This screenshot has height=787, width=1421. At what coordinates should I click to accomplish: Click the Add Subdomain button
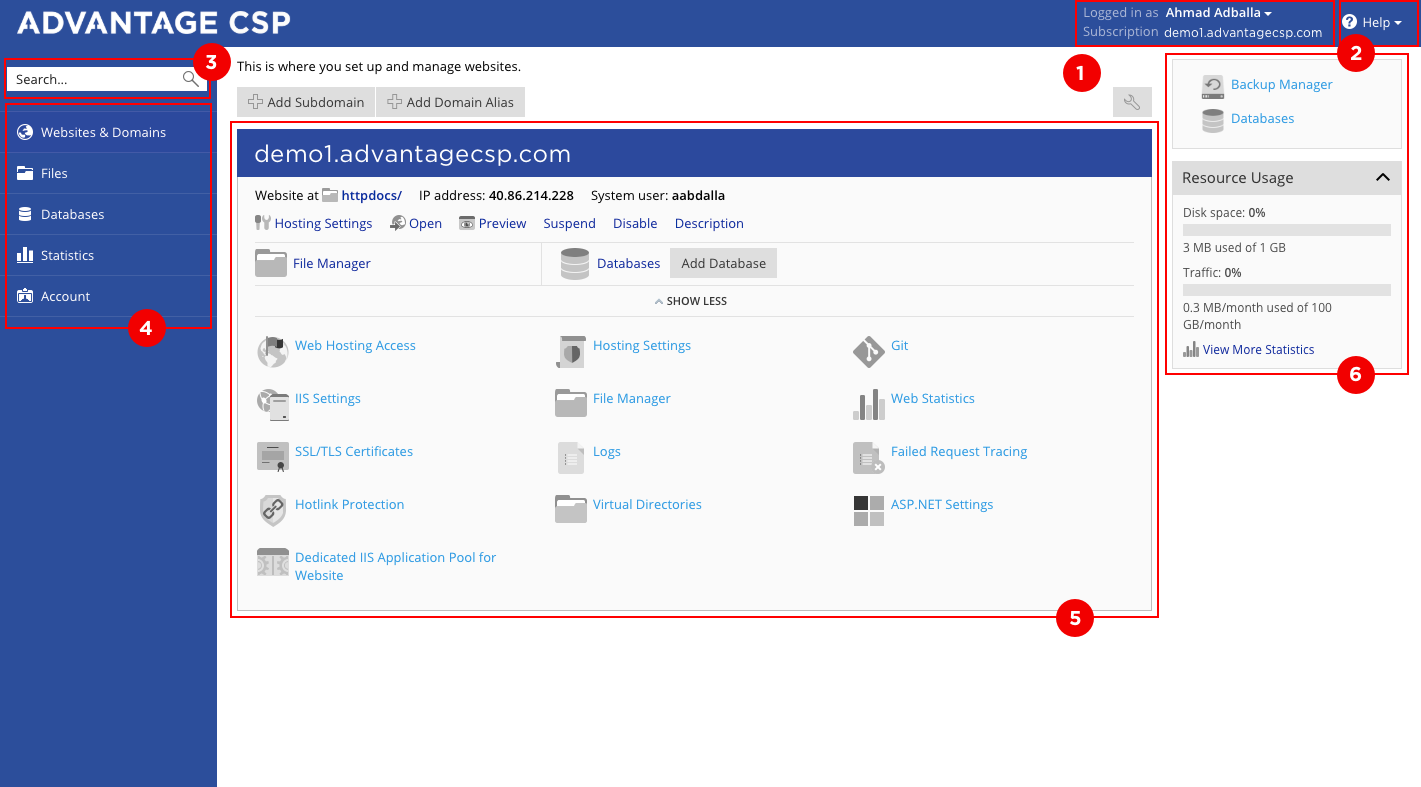point(306,102)
